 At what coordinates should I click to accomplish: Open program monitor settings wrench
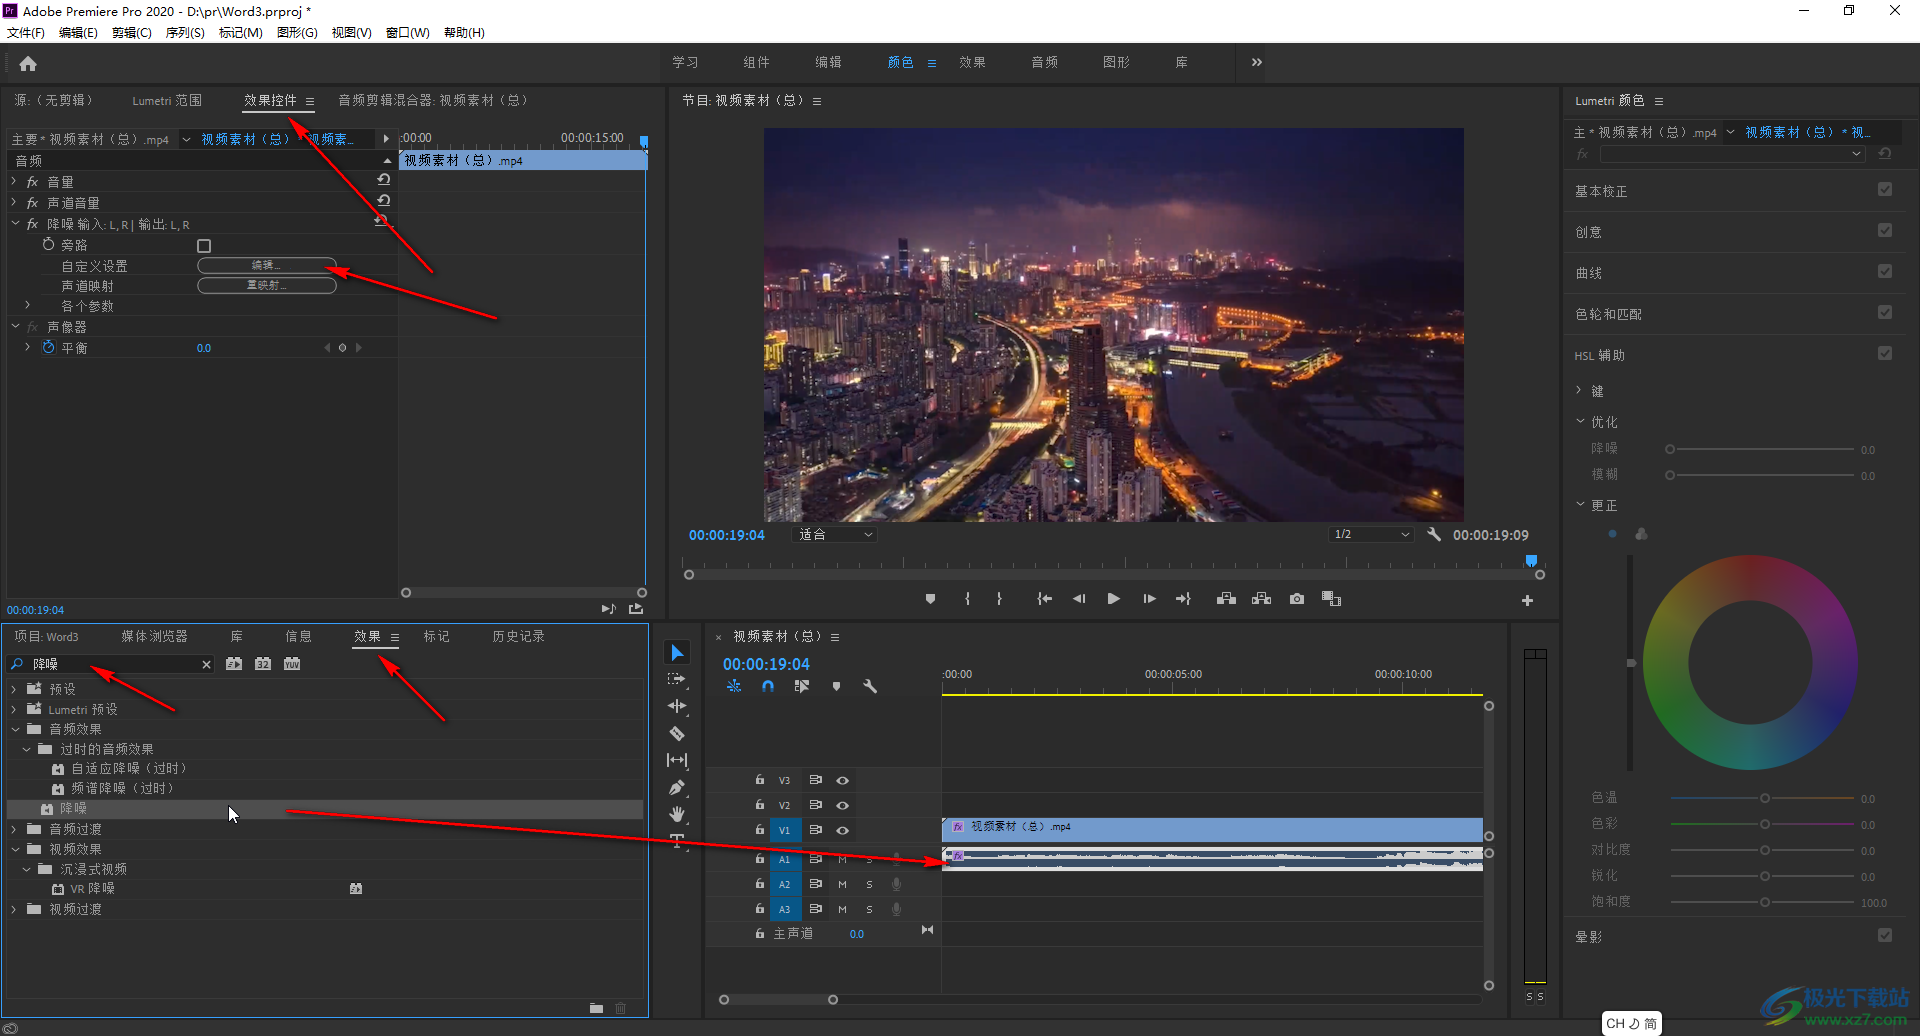click(x=1434, y=534)
